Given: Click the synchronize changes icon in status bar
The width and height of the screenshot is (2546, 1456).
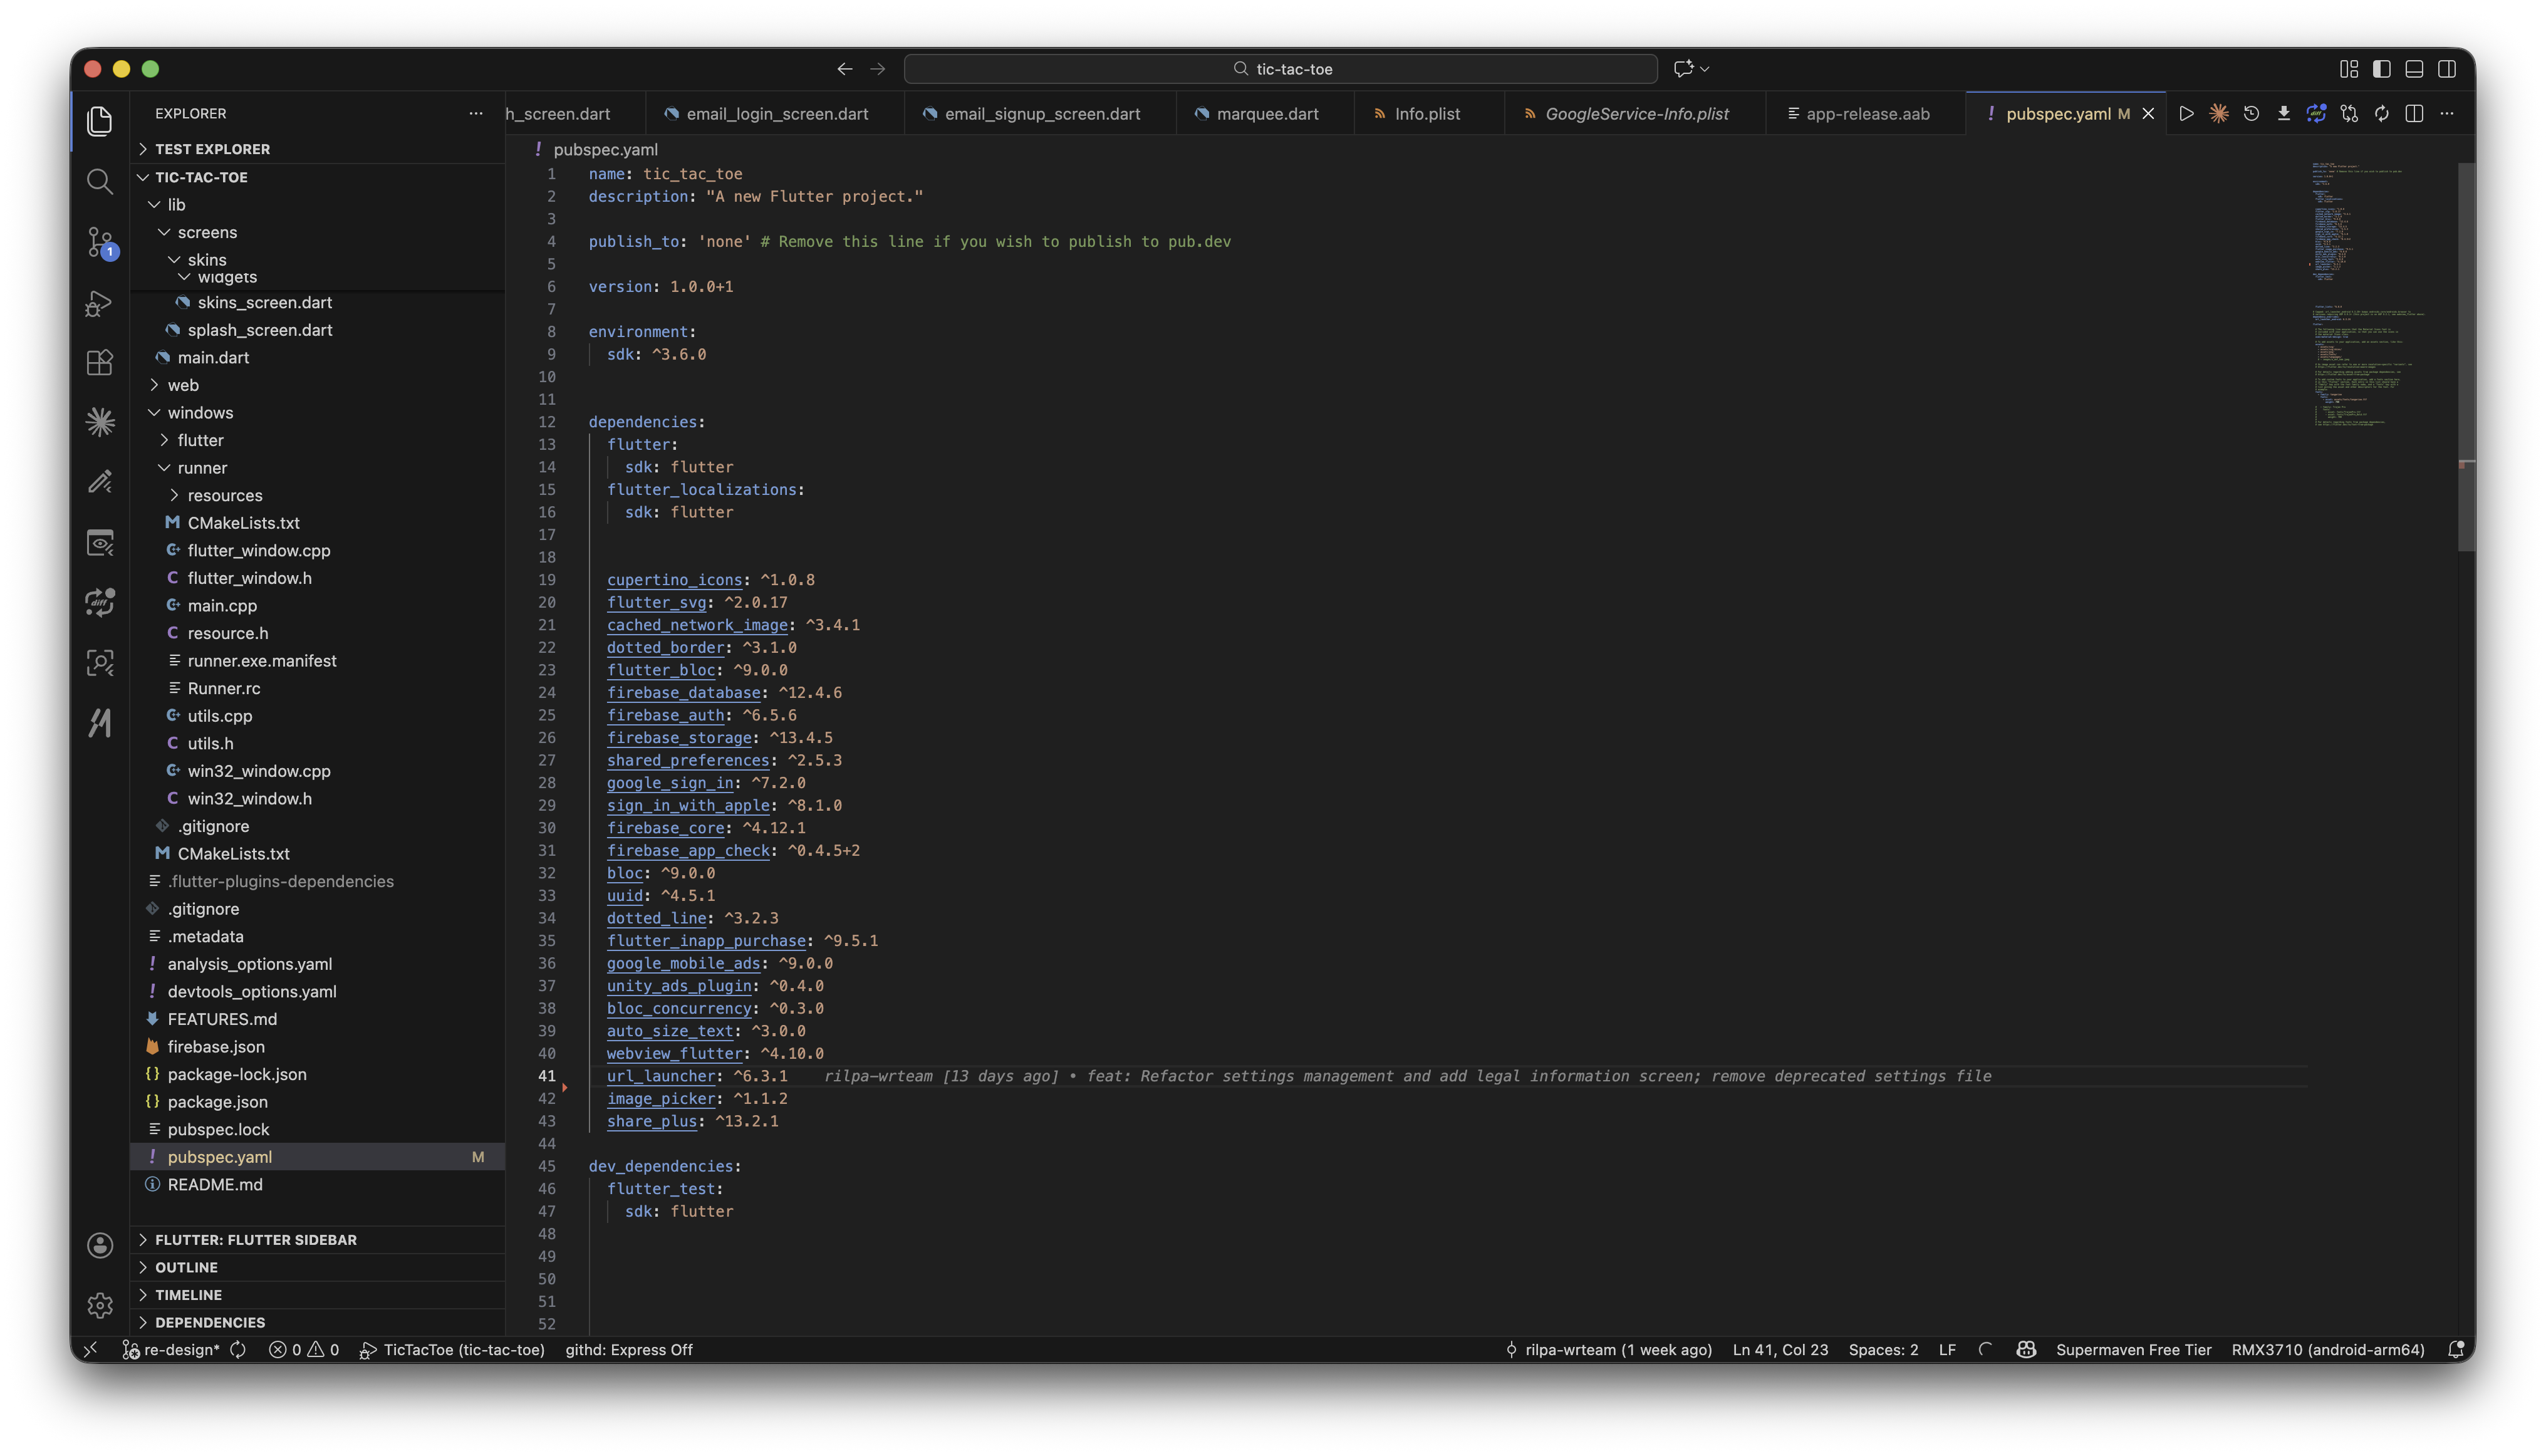Looking at the screenshot, I should click(x=238, y=1350).
